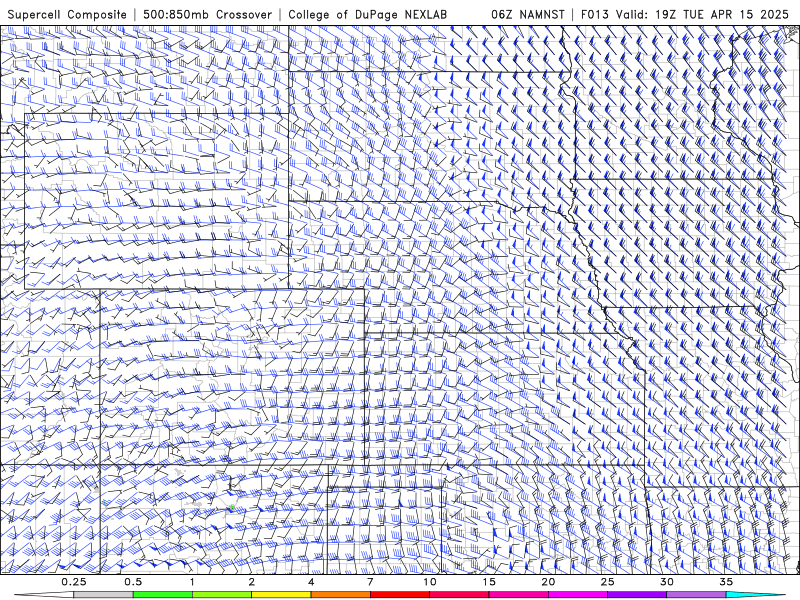Click the magenta legend segment between 20 and 25
800x600 pixels.
[x=578, y=595]
